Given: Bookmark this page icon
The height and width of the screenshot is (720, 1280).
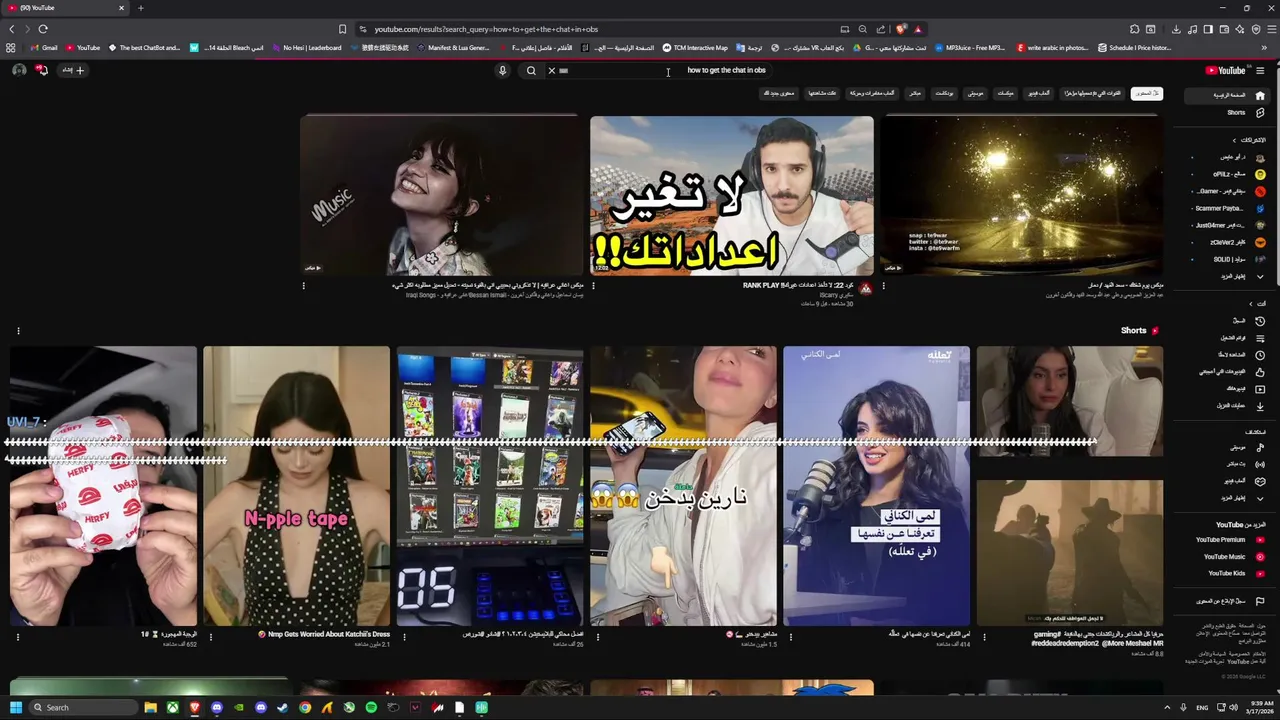Looking at the screenshot, I should pyautogui.click(x=342, y=29).
